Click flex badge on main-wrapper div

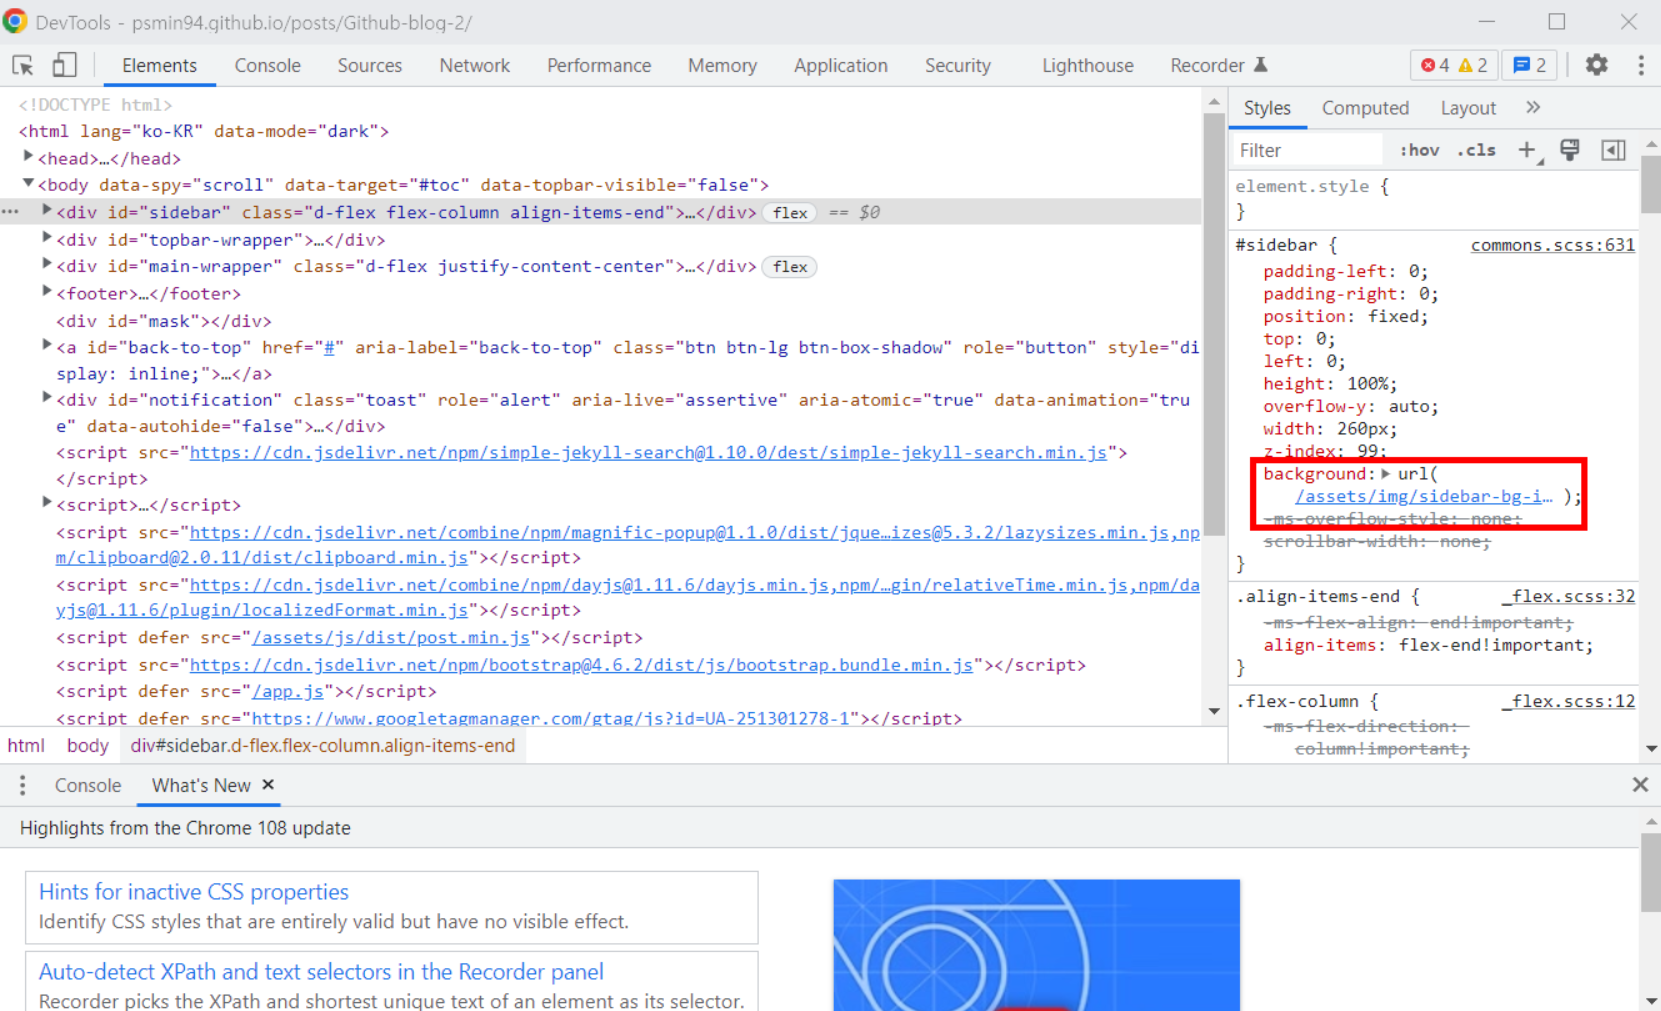790,267
